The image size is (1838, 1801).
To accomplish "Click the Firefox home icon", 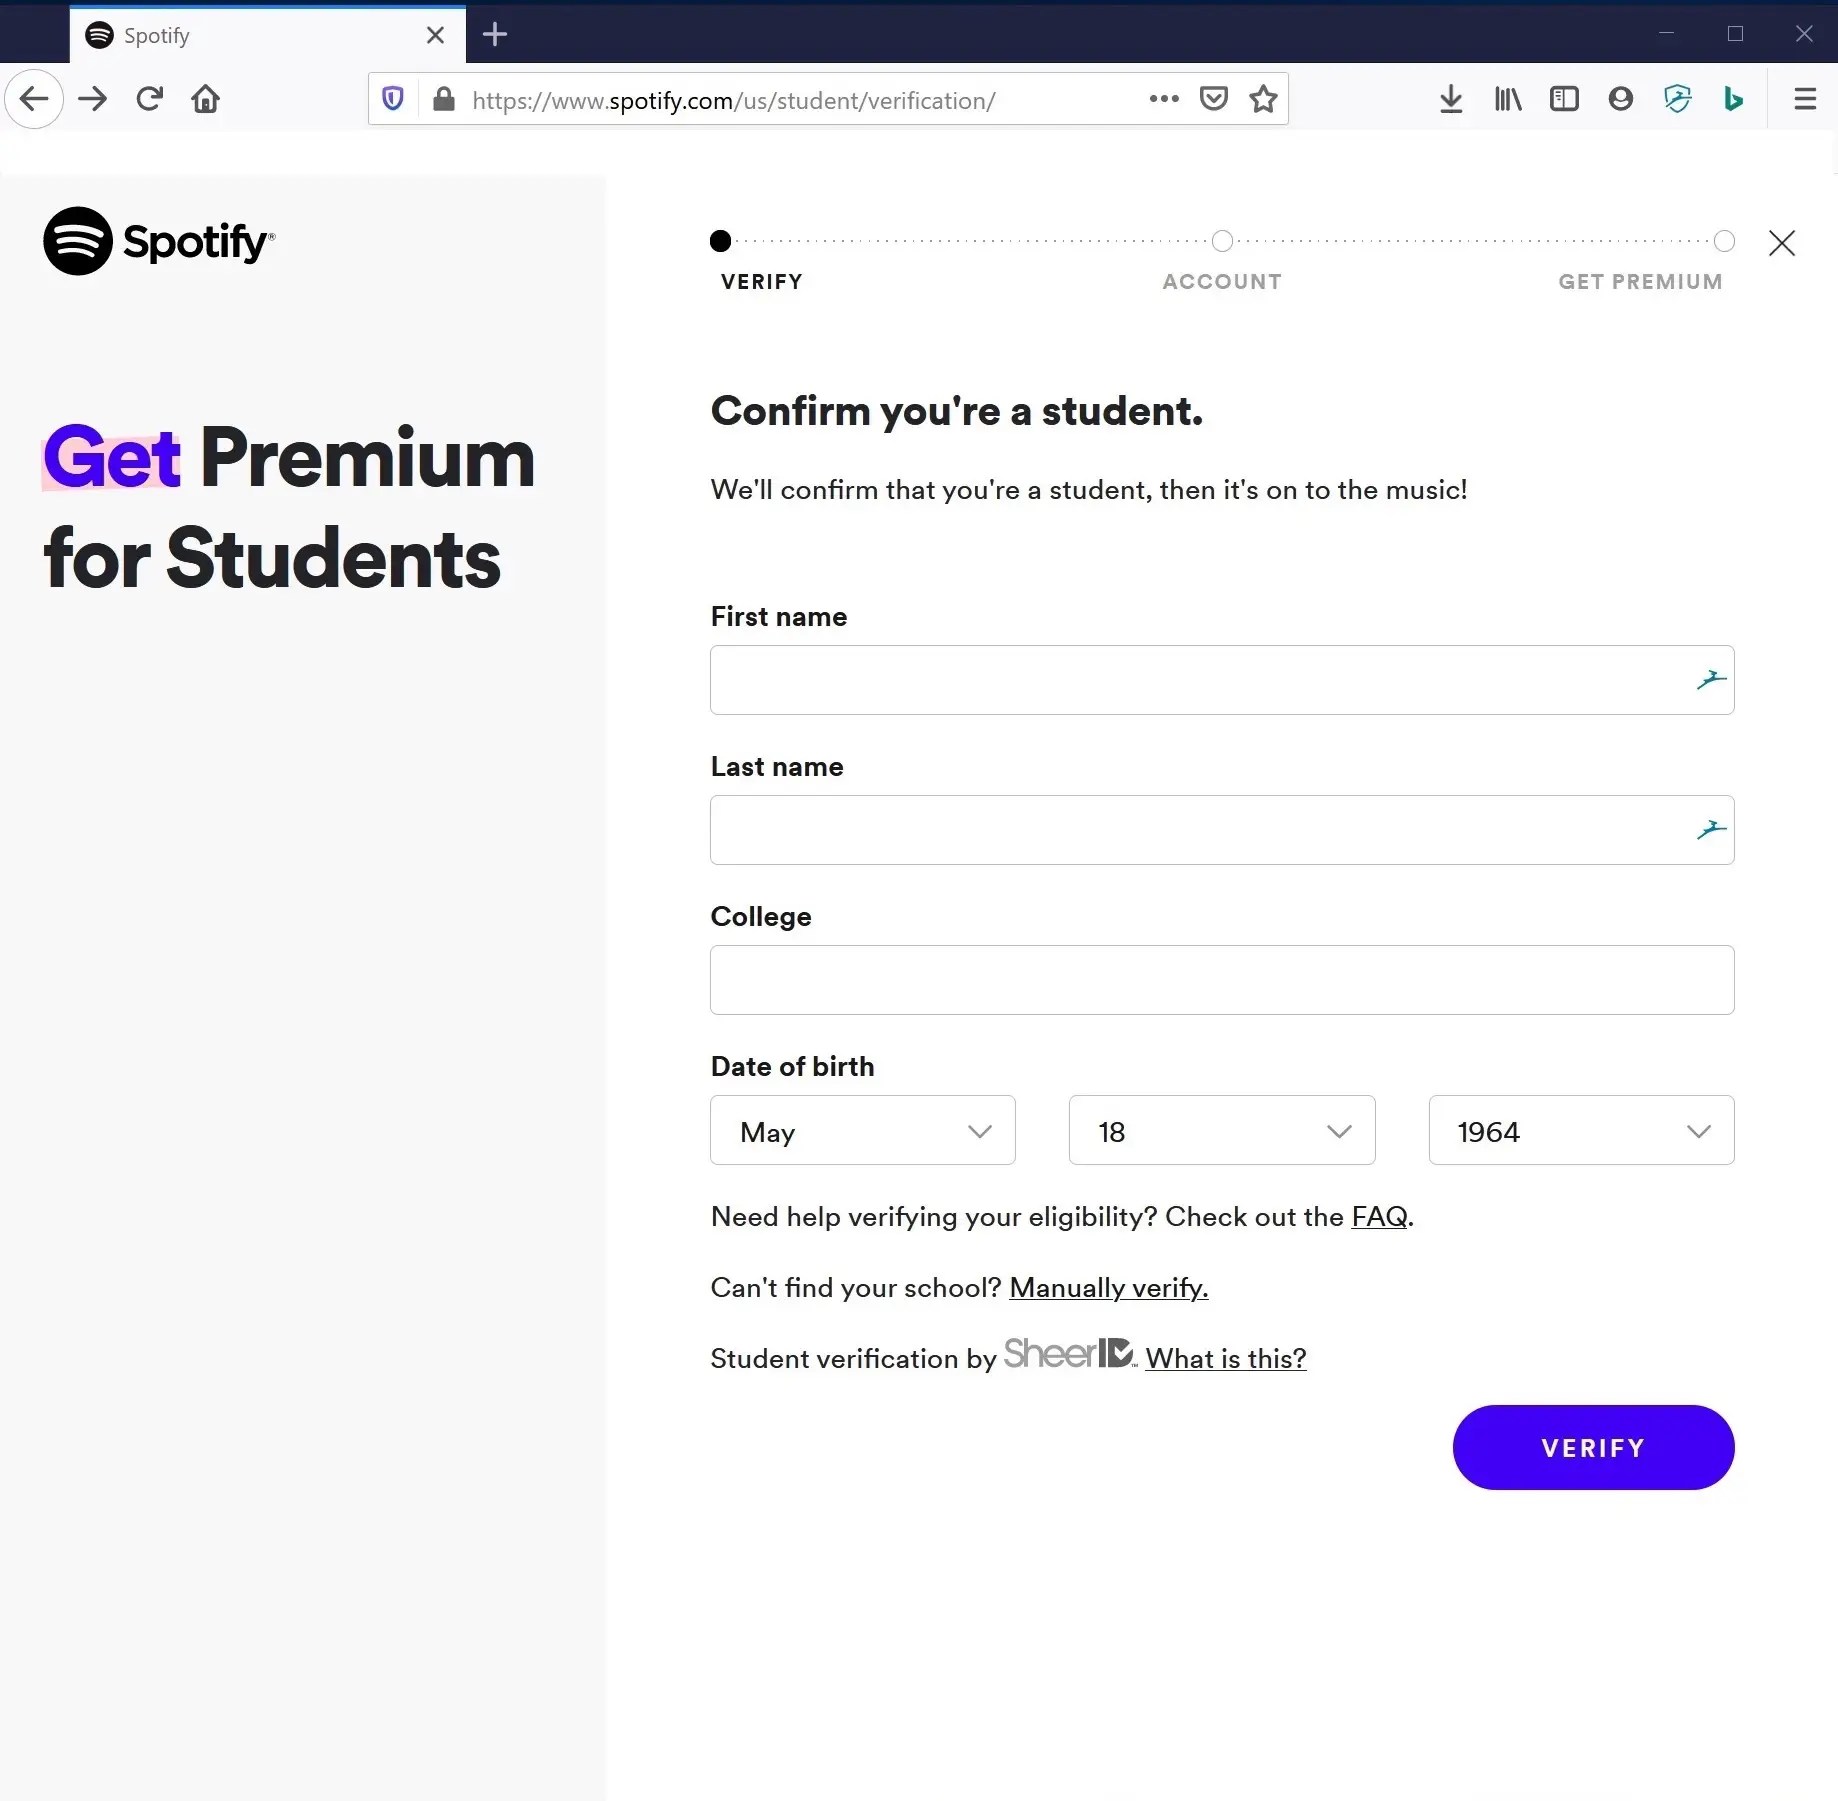I will coord(206,99).
